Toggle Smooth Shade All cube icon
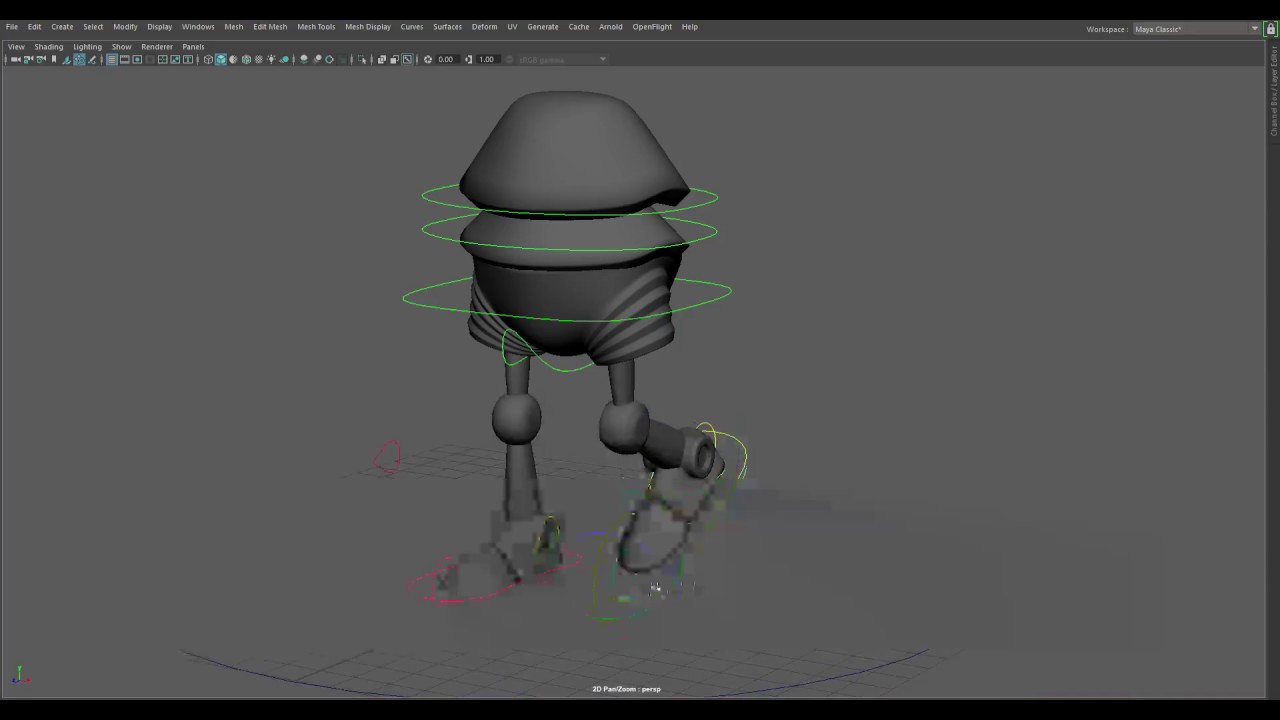Viewport: 1280px width, 720px height. click(220, 59)
